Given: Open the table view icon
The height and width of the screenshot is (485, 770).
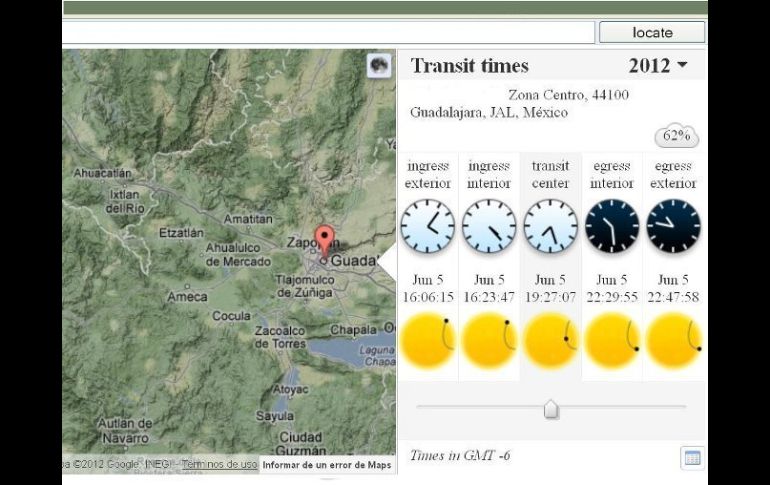Looking at the screenshot, I should point(692,458).
